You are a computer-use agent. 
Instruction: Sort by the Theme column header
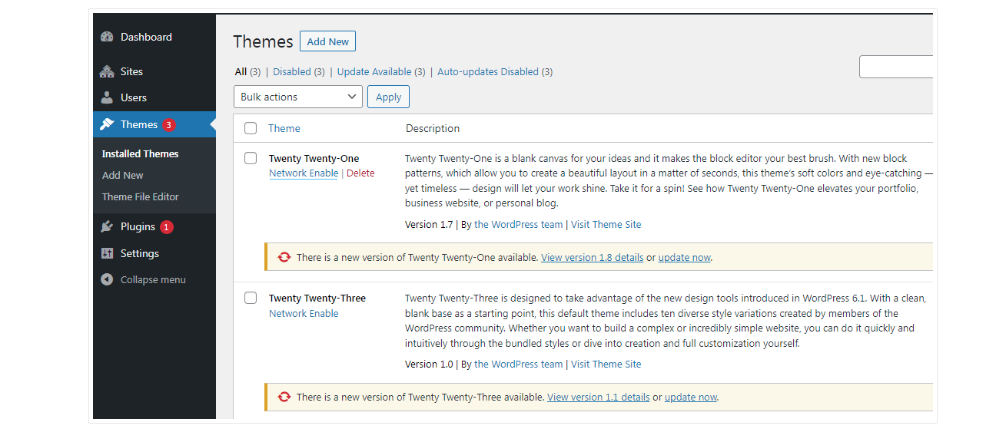point(284,128)
